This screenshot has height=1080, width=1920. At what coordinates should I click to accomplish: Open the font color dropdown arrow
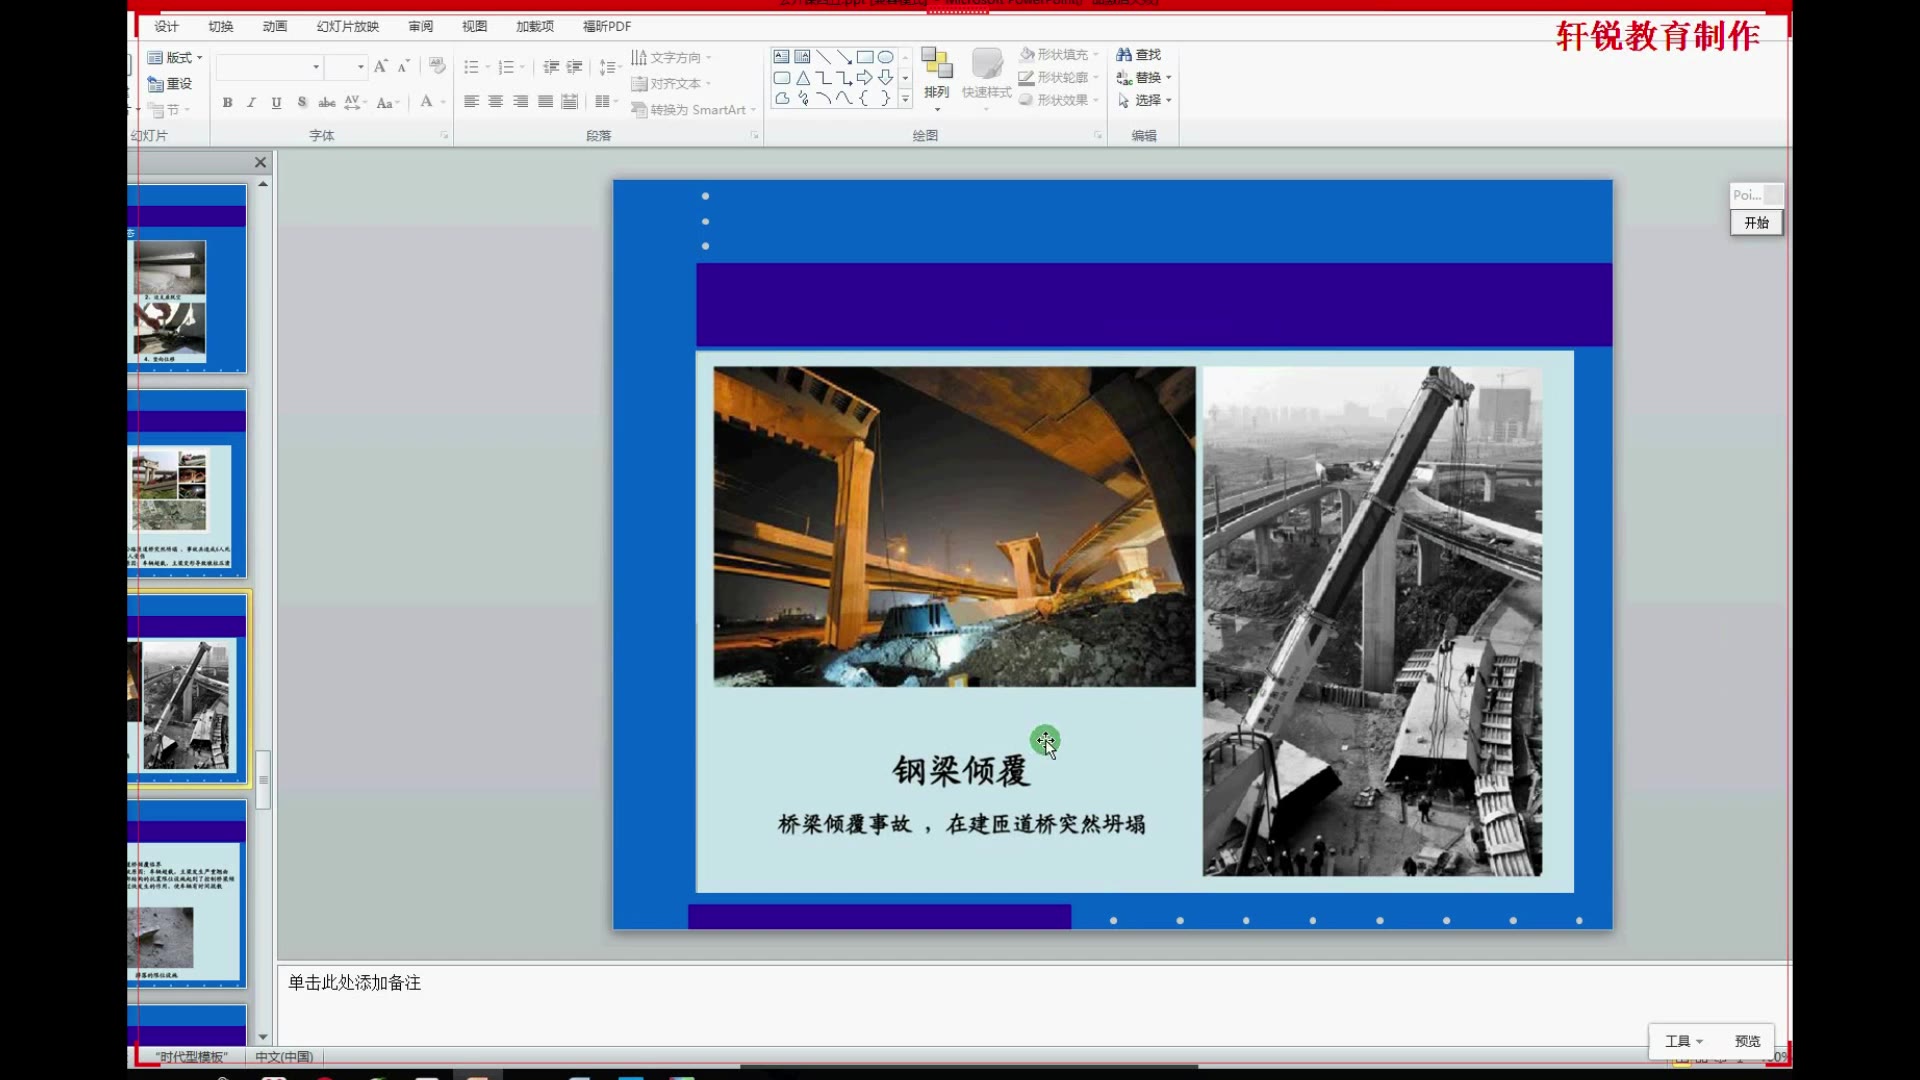pos(443,103)
